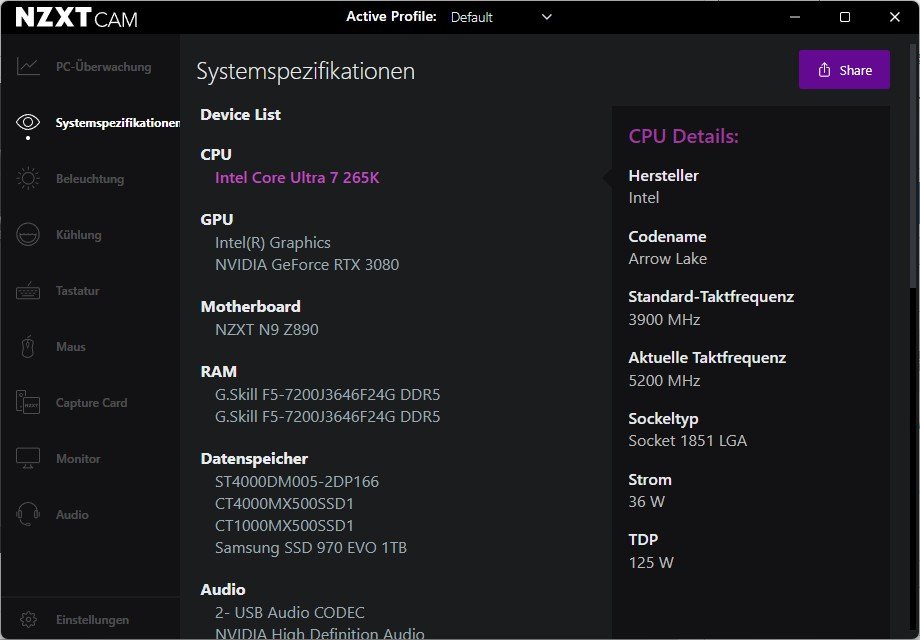Select Intel(R) Graphics device
The image size is (920, 640).
[273, 243]
